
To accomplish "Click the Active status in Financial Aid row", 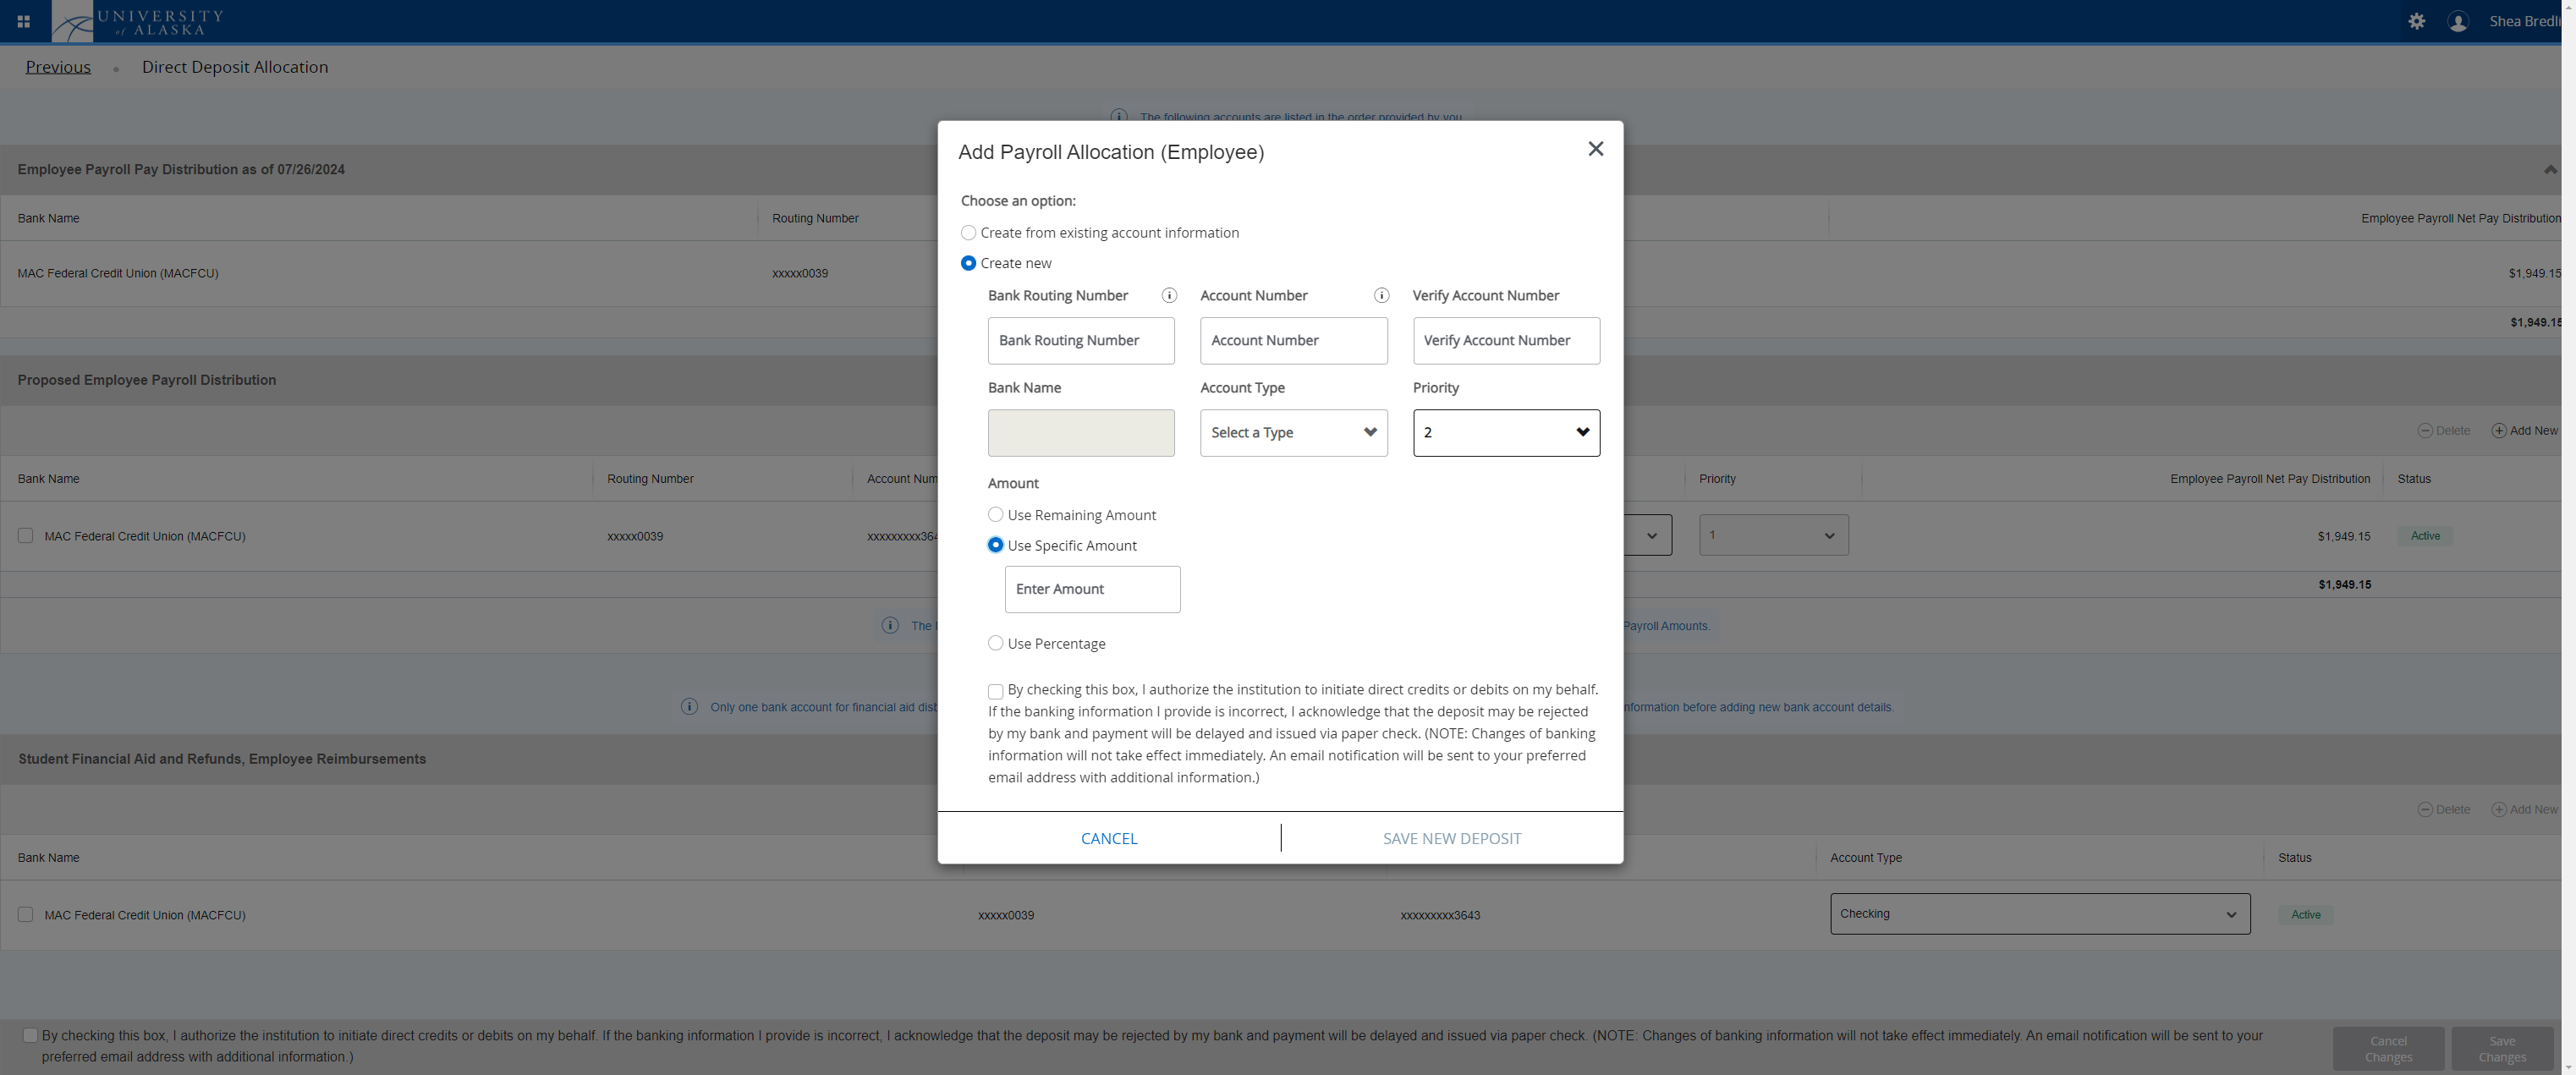I will tap(2305, 915).
